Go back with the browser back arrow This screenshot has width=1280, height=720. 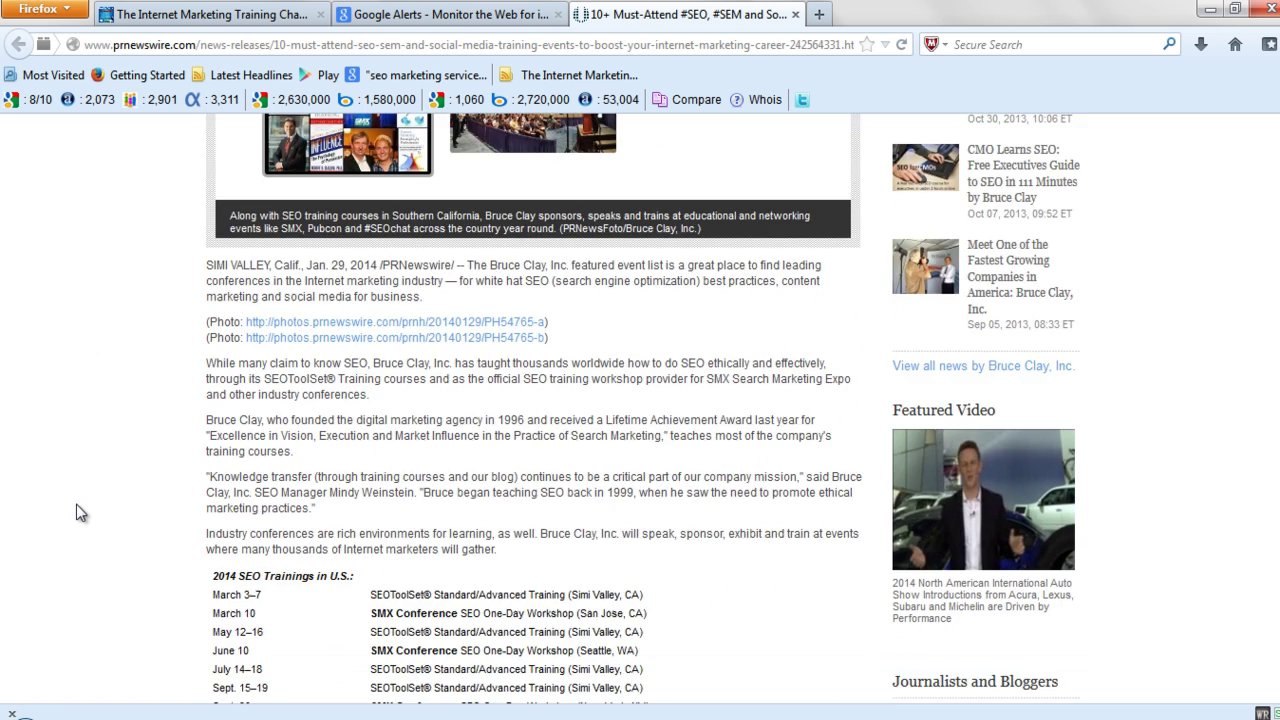[x=18, y=44]
